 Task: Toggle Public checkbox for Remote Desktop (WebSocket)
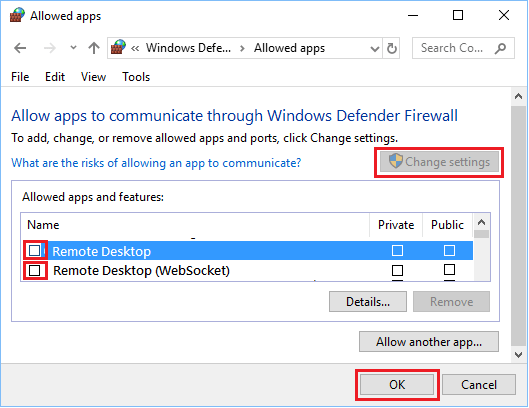[449, 270]
